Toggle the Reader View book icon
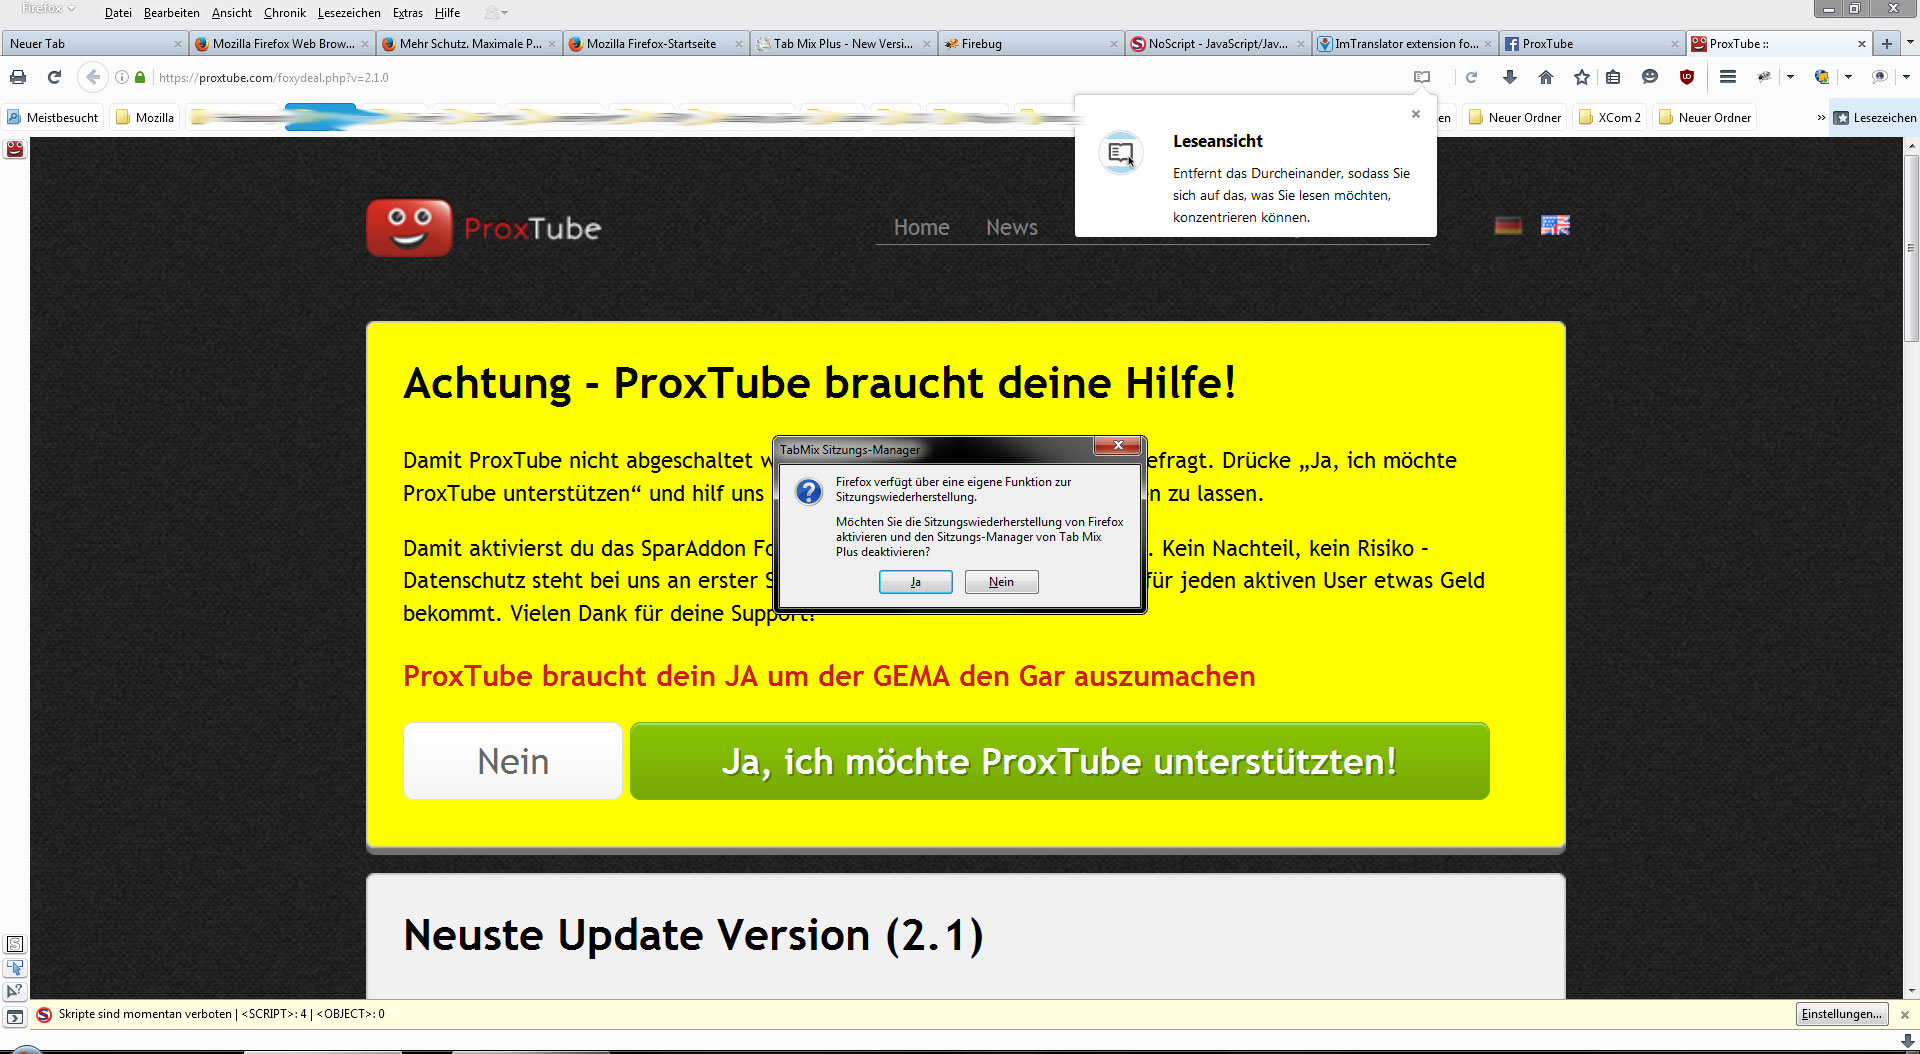 coord(1422,77)
